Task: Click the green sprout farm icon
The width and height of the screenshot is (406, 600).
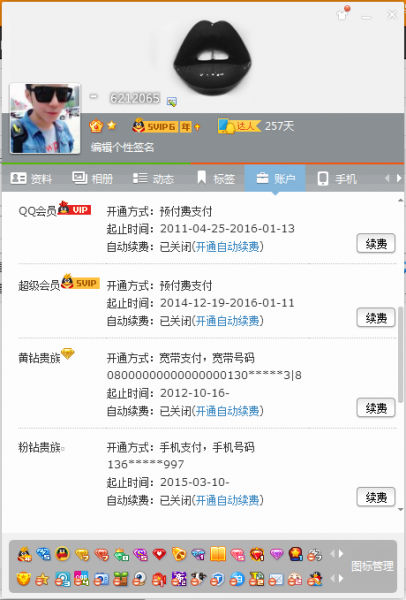Action: (x=120, y=579)
